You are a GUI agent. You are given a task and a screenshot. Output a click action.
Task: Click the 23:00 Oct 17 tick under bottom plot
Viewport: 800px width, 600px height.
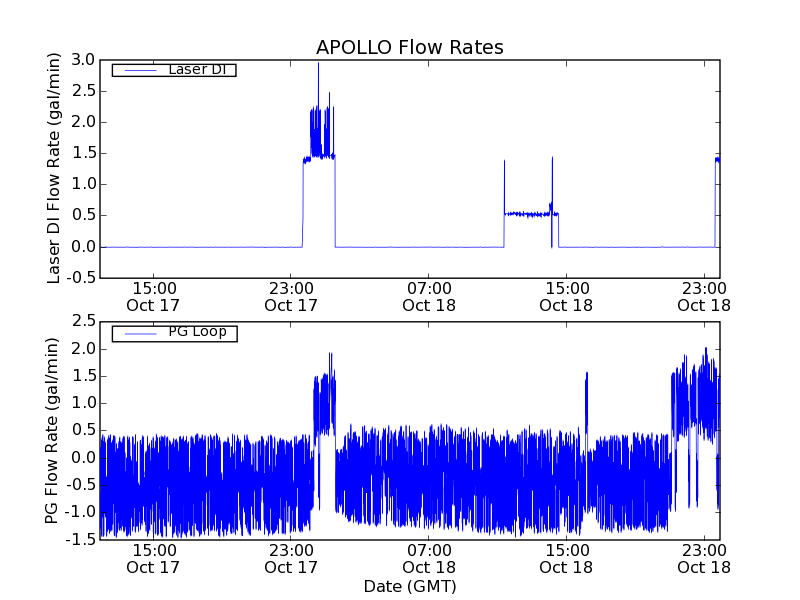coord(291,558)
